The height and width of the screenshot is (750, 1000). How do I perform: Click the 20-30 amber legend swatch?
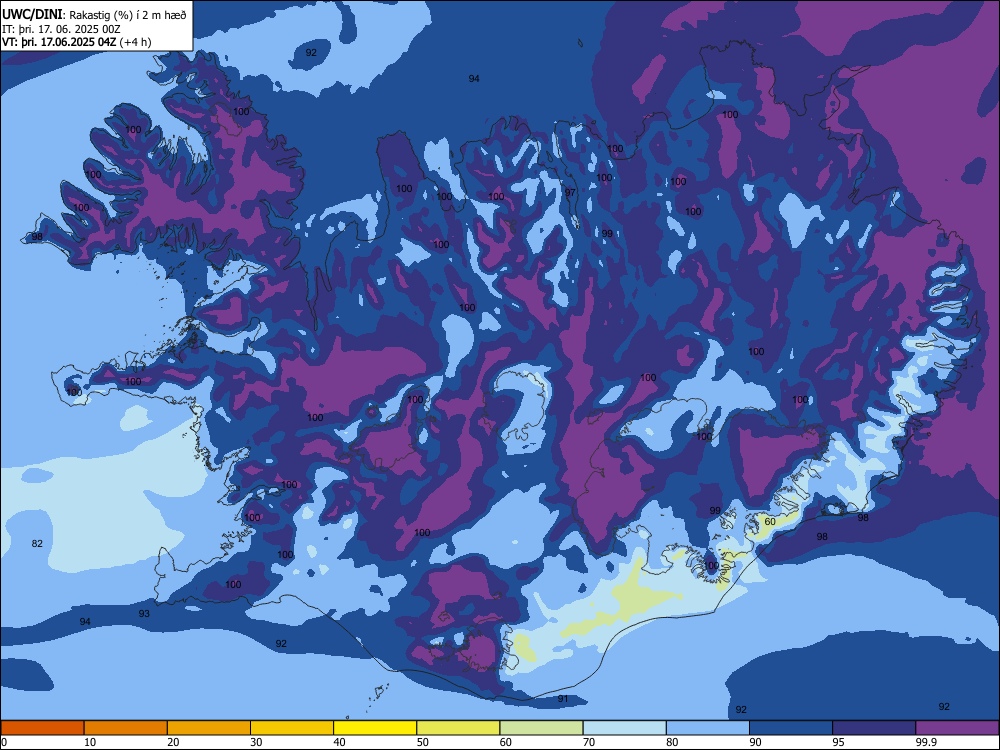click(209, 728)
